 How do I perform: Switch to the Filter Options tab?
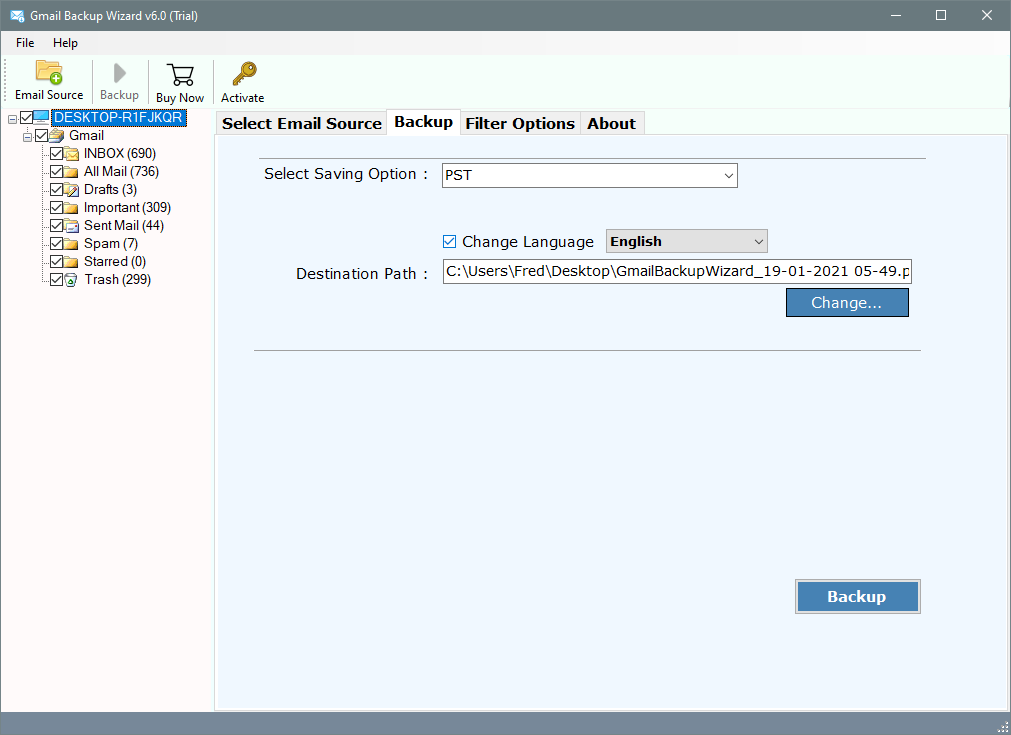[520, 124]
